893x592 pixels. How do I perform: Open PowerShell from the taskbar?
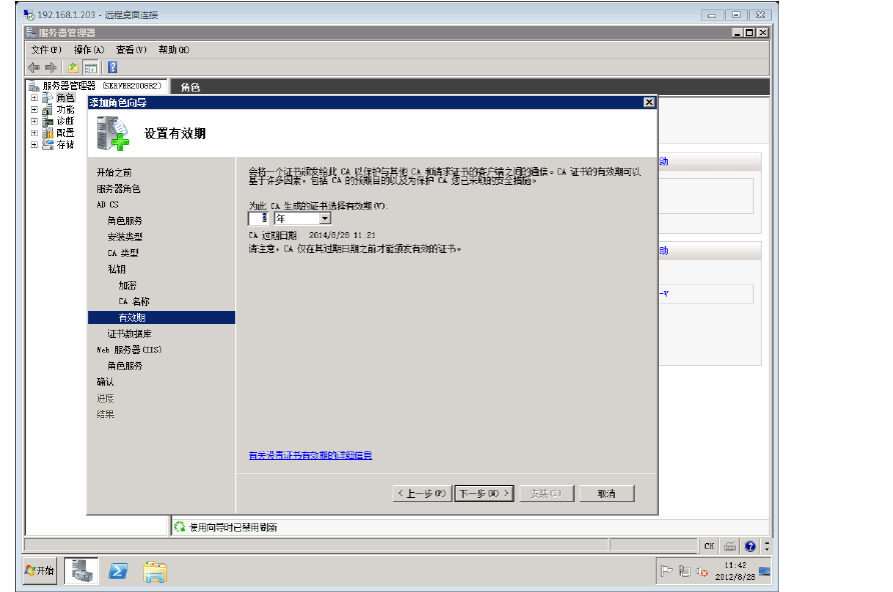click(118, 571)
